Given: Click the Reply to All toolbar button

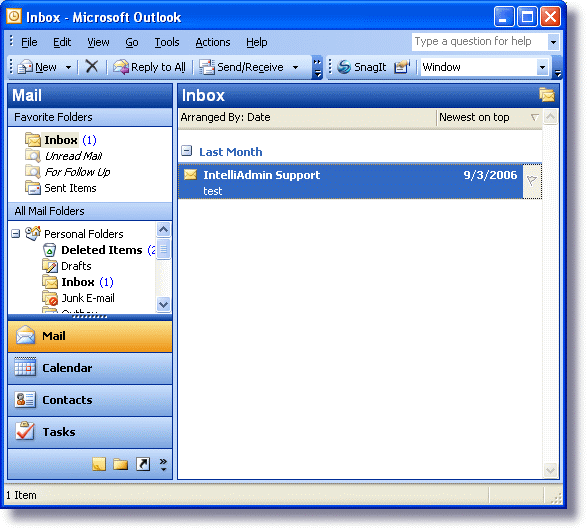Looking at the screenshot, I should tap(149, 67).
